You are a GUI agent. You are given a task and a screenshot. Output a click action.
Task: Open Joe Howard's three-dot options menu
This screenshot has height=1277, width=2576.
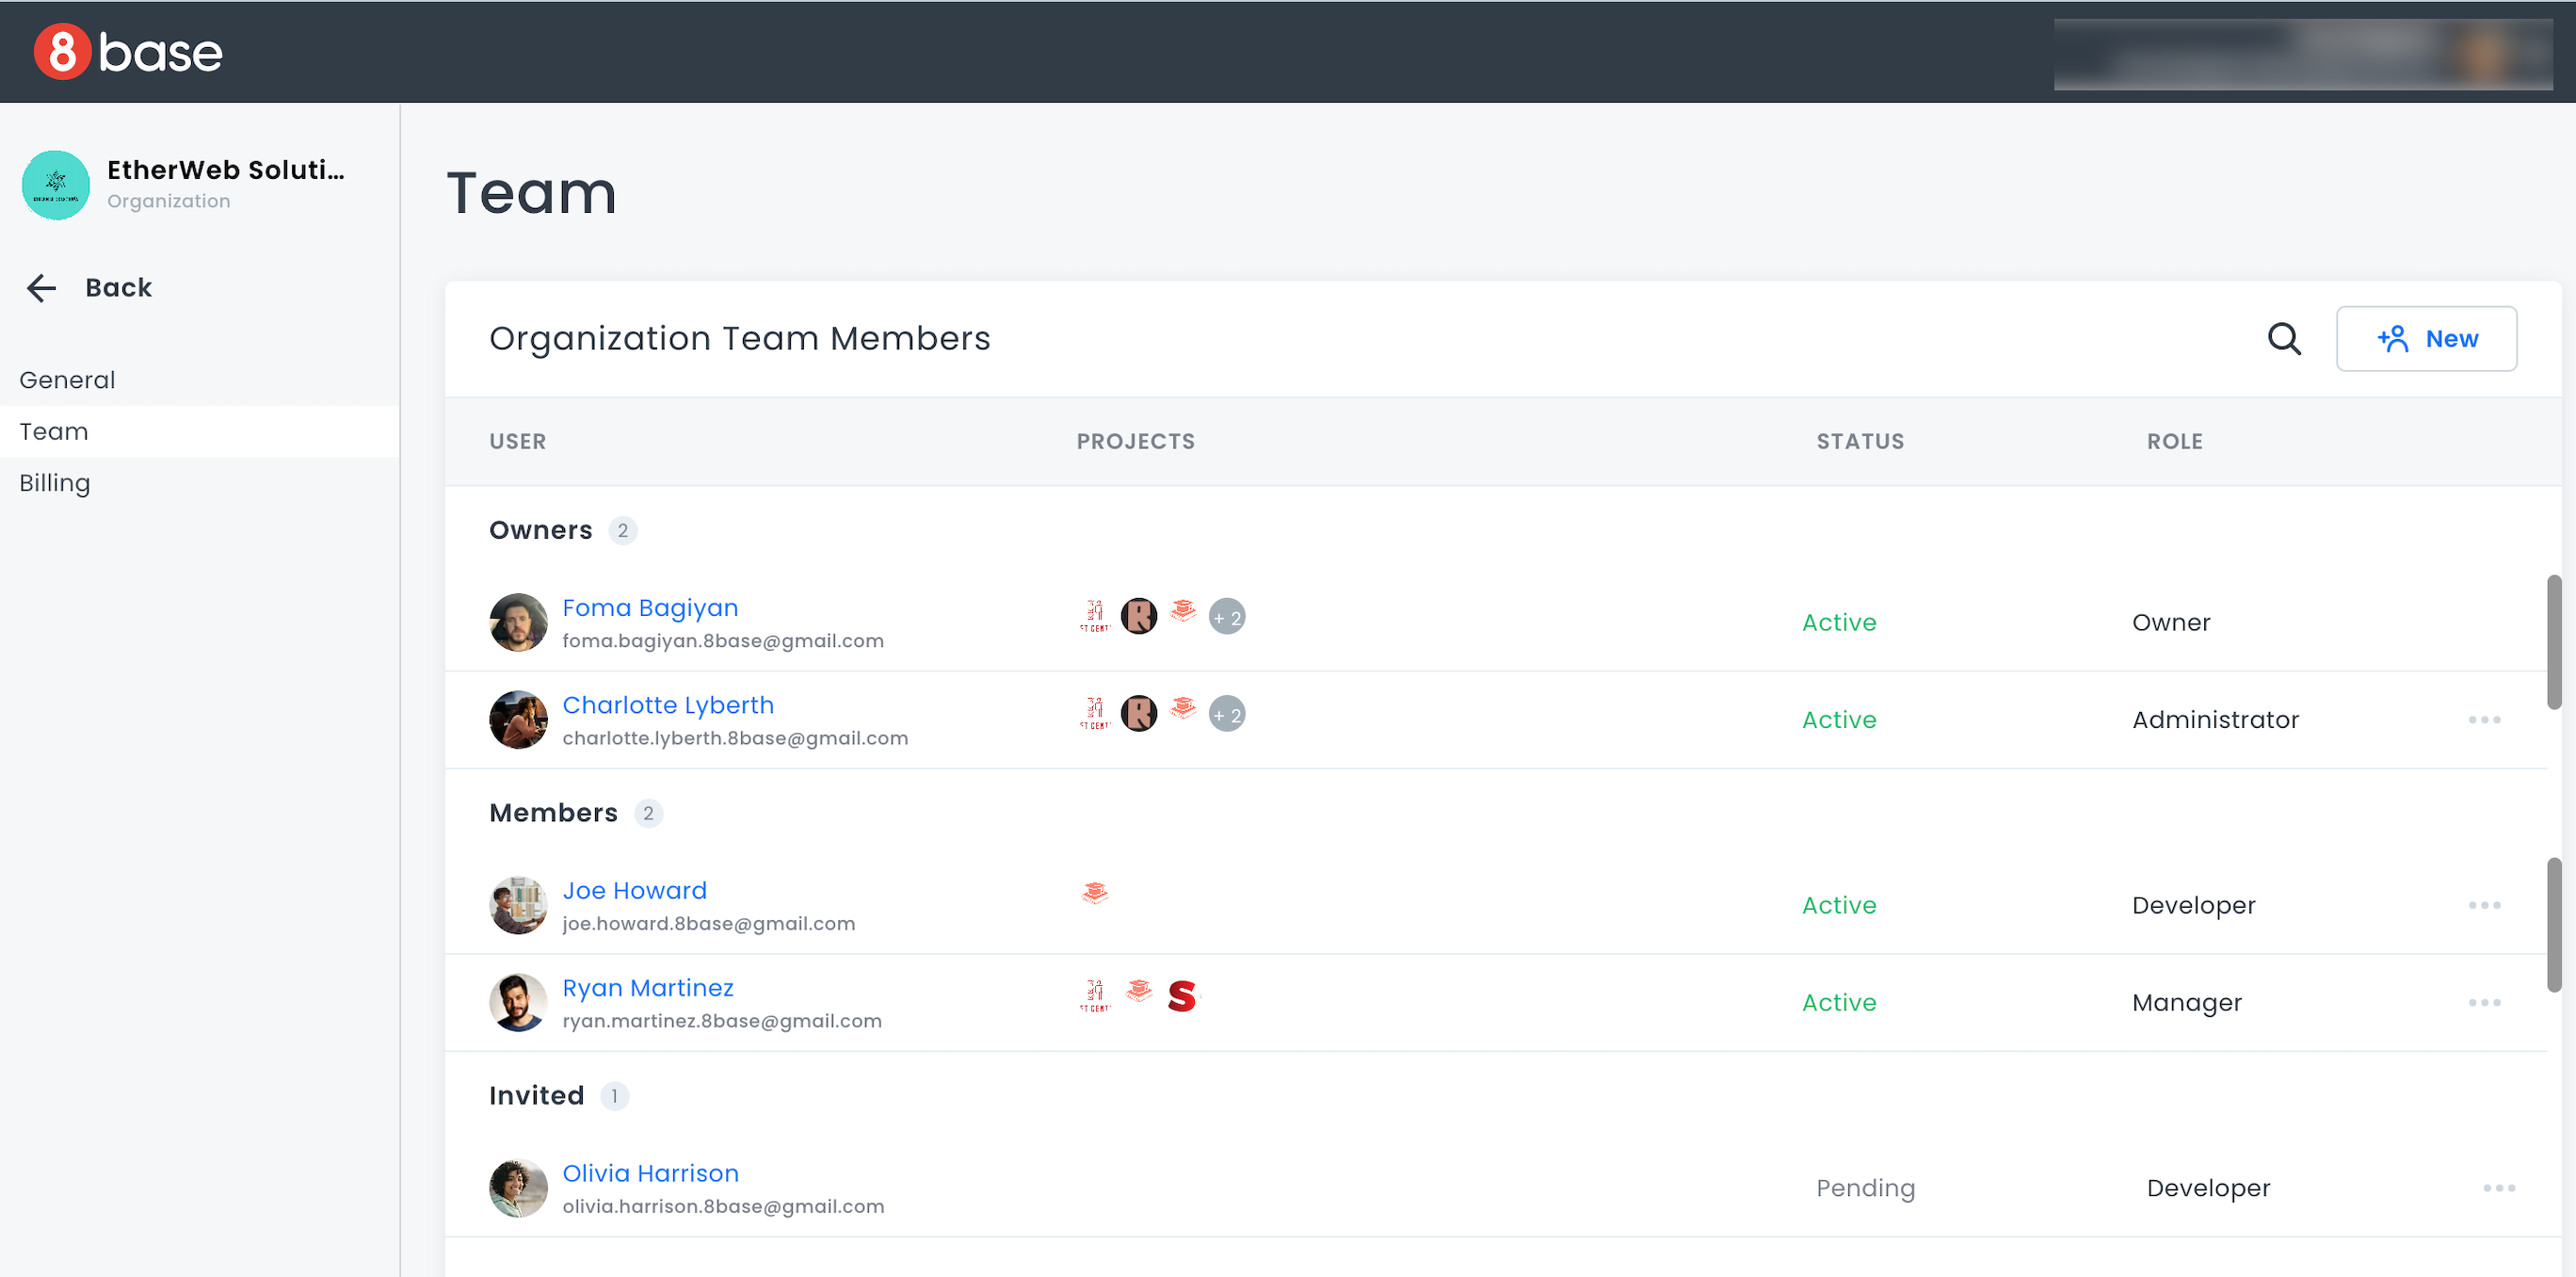pyautogui.click(x=2484, y=905)
